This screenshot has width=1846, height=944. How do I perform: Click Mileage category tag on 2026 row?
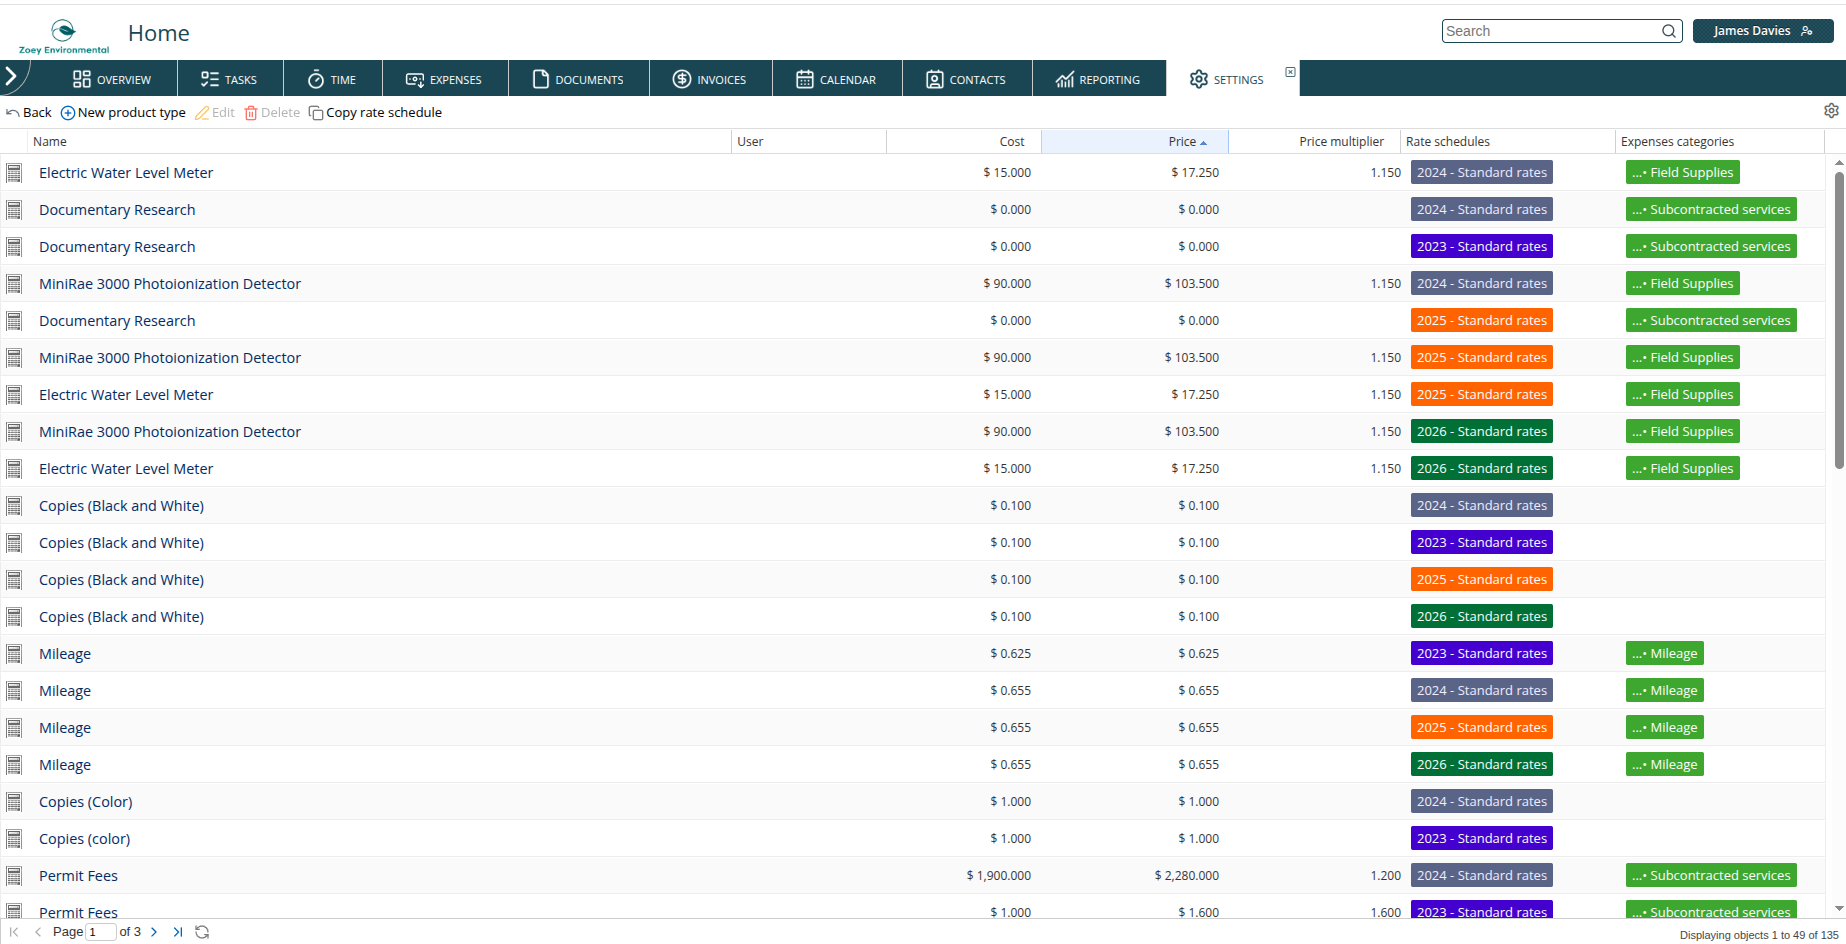[x=1665, y=765]
